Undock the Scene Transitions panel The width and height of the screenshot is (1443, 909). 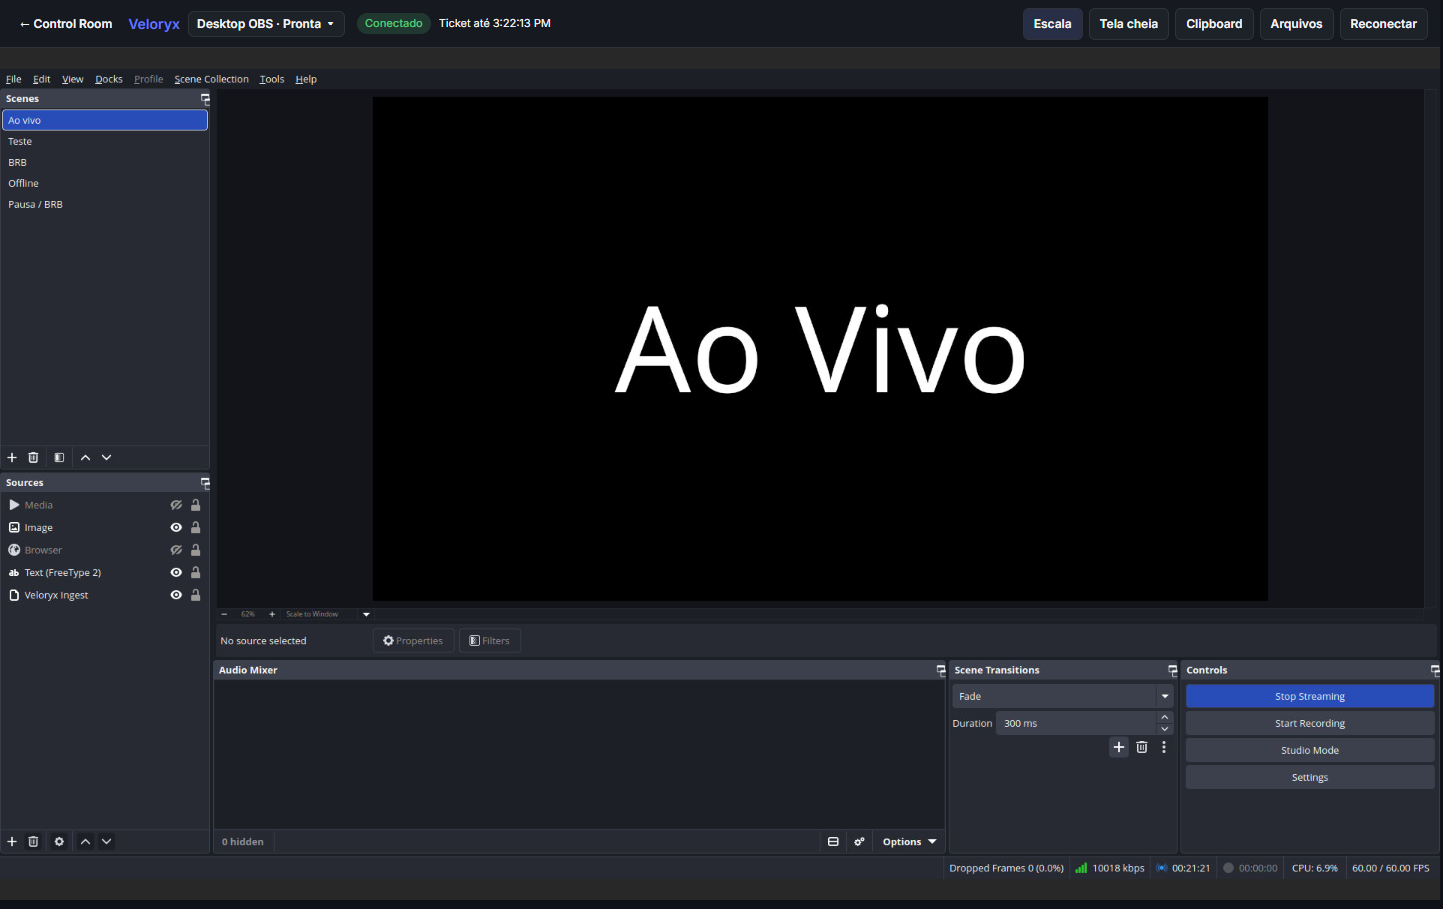(x=1172, y=670)
